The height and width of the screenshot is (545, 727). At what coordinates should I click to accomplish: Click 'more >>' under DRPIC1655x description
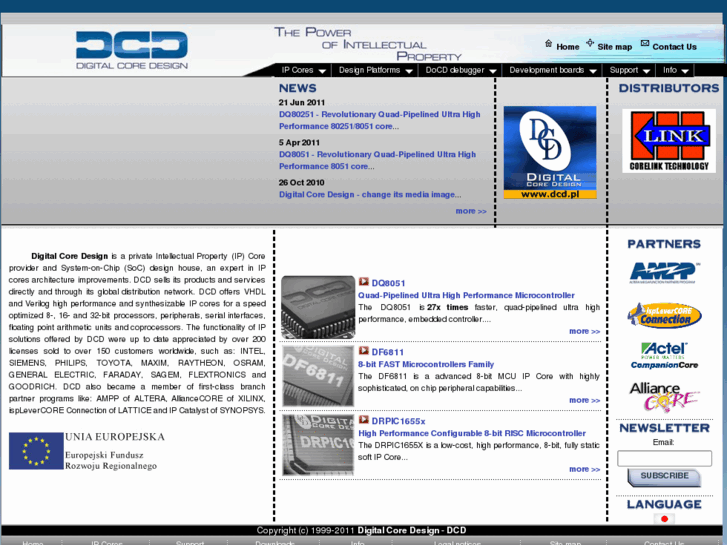584,469
